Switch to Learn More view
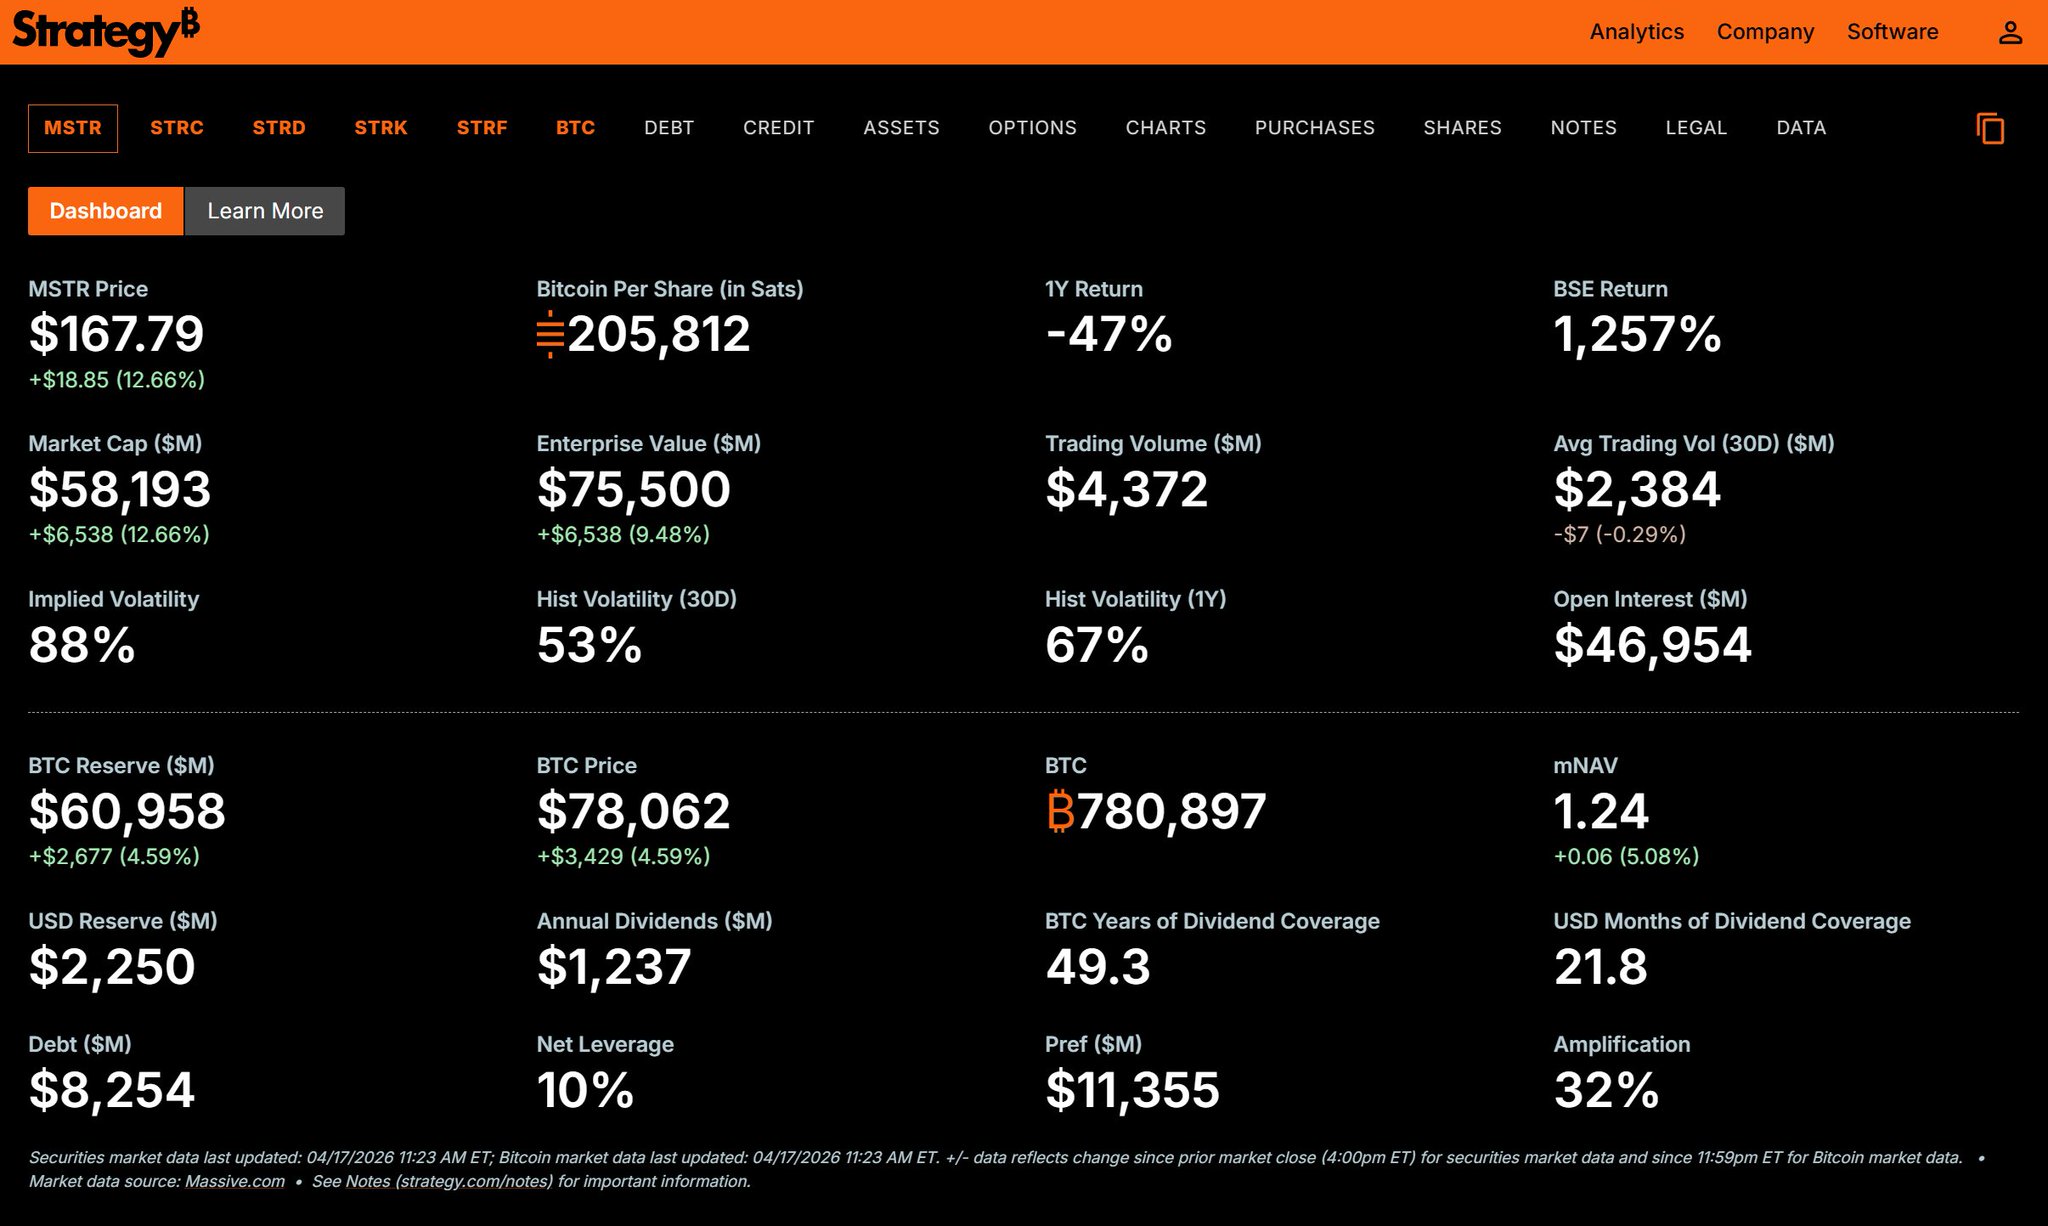 pyautogui.click(x=265, y=211)
